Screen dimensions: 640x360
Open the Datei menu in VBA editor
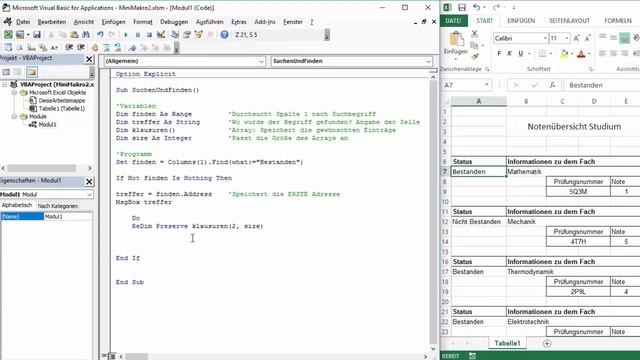click(x=23, y=22)
